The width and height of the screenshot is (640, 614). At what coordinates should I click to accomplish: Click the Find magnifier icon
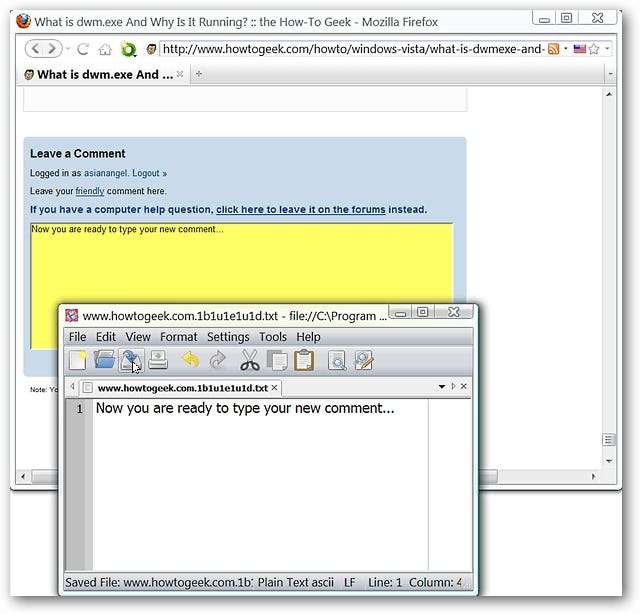click(337, 360)
